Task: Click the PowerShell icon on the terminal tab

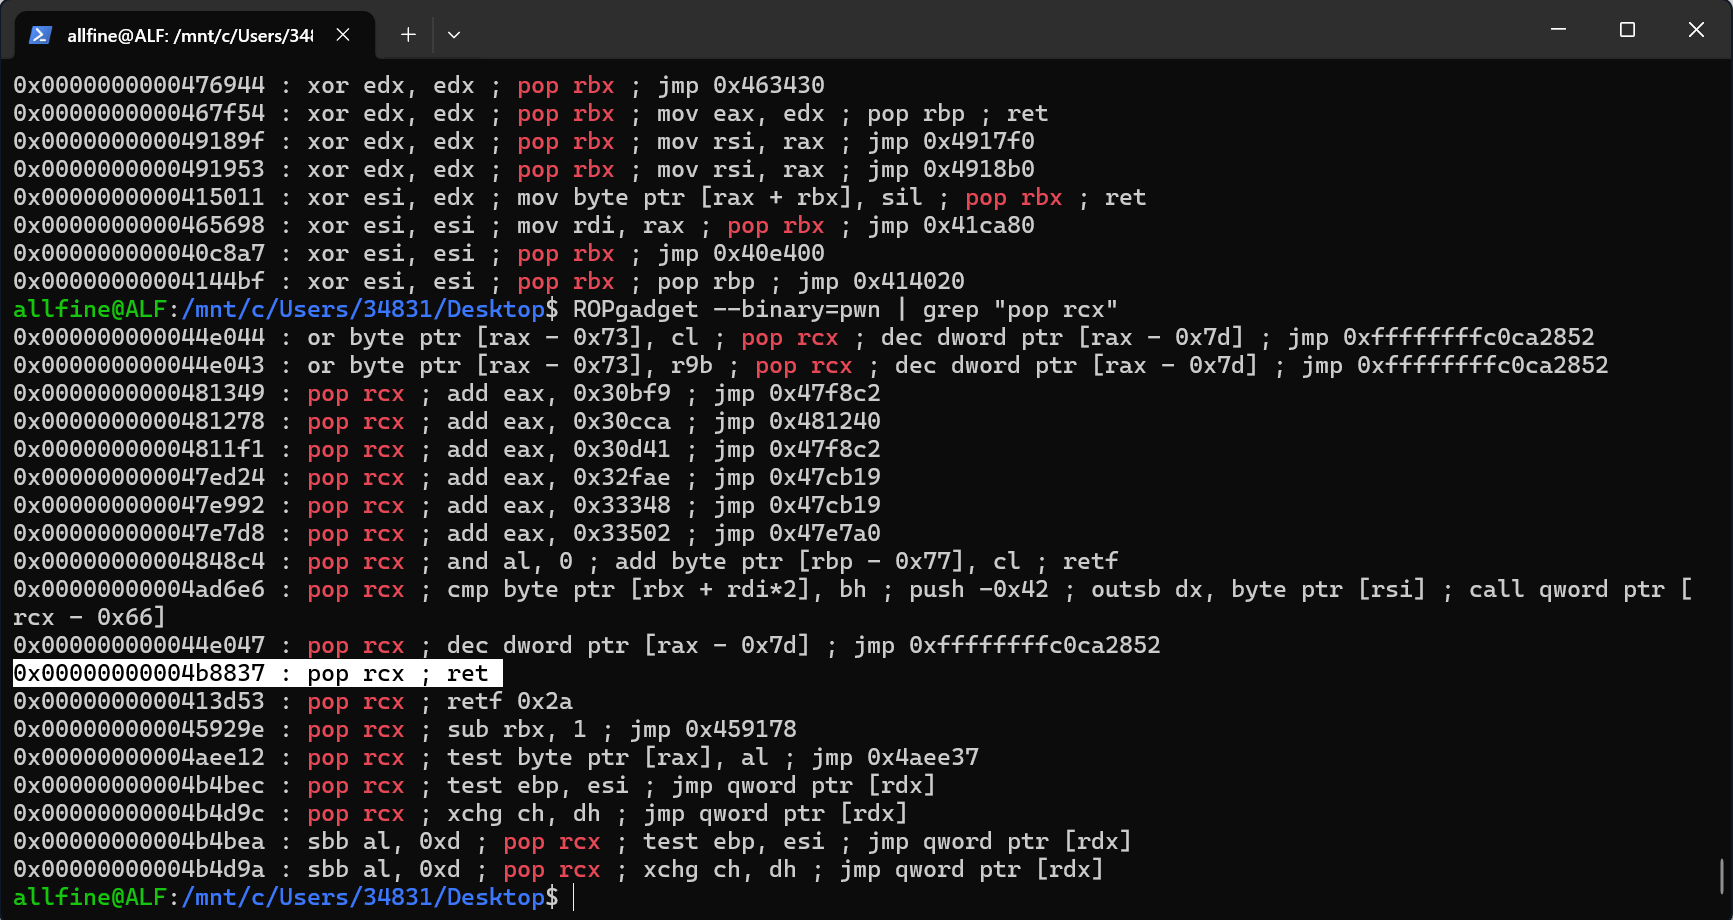Action: (40, 35)
